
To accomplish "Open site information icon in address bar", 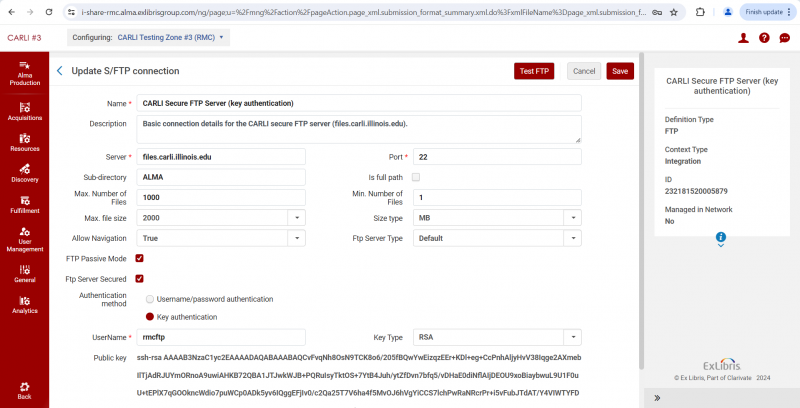I will (71, 12).
